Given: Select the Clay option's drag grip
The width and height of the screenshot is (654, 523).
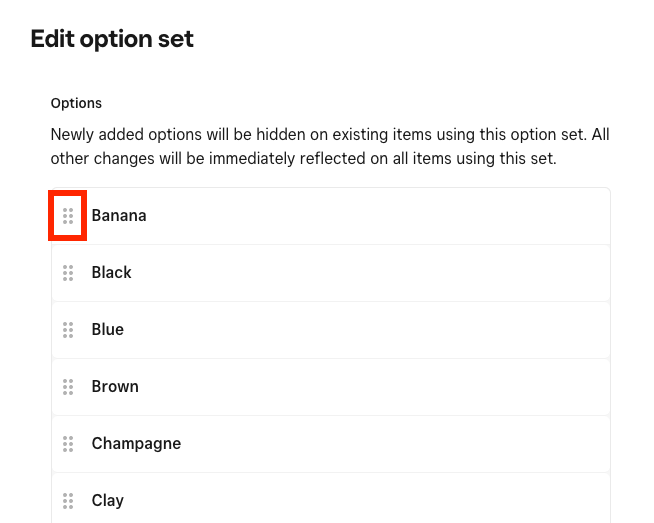Looking at the screenshot, I should click(x=68, y=500).
